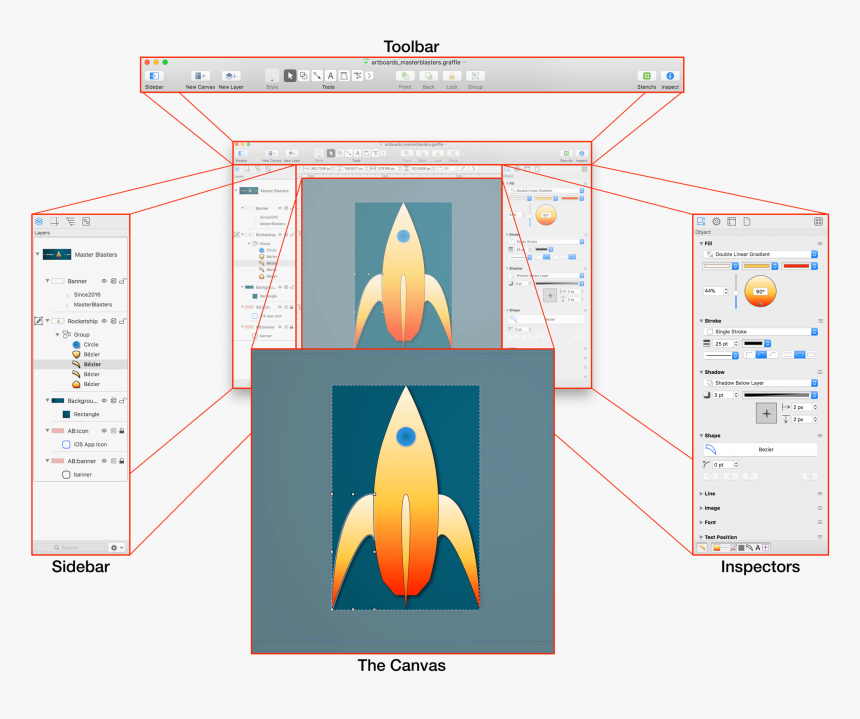Screen dimensions: 860x719
Task: Collapse the Group in Rocketship layer
Action: click(57, 334)
